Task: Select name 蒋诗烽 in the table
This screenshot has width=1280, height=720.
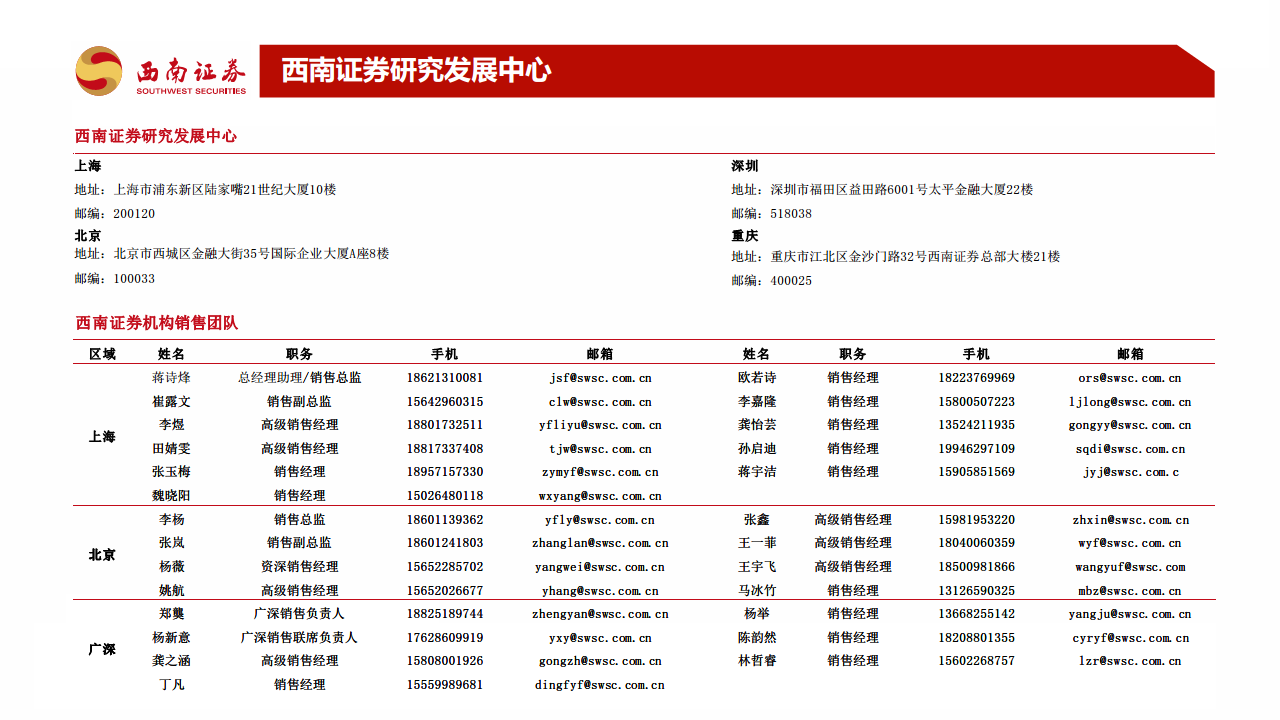Action: pos(171,378)
